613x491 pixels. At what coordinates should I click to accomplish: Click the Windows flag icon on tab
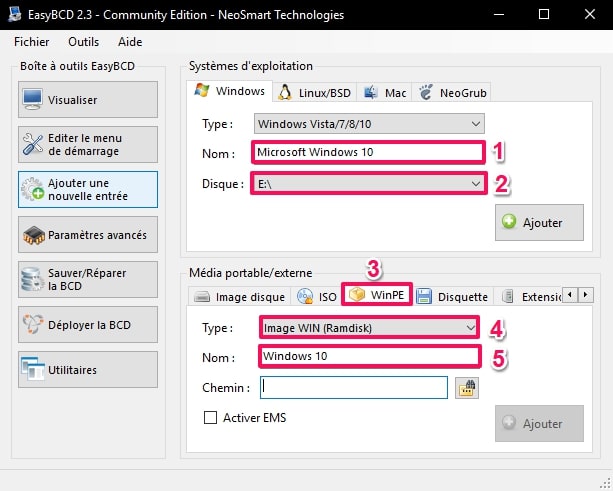coord(202,91)
